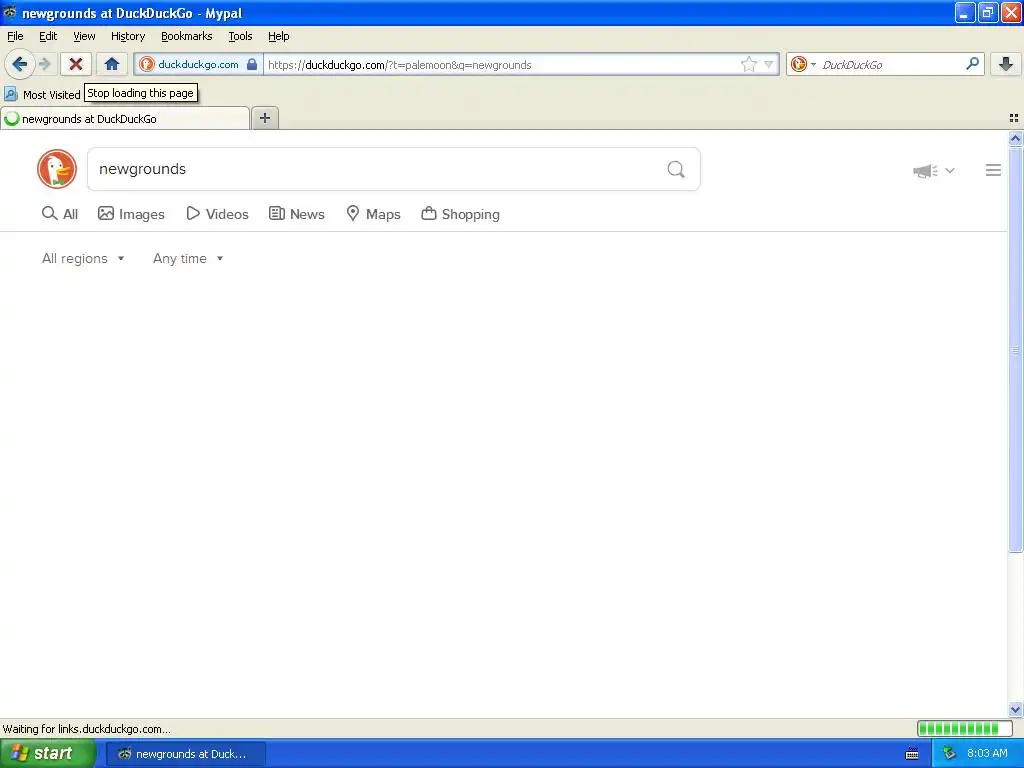
Task: Open the Help menu
Action: tap(279, 36)
